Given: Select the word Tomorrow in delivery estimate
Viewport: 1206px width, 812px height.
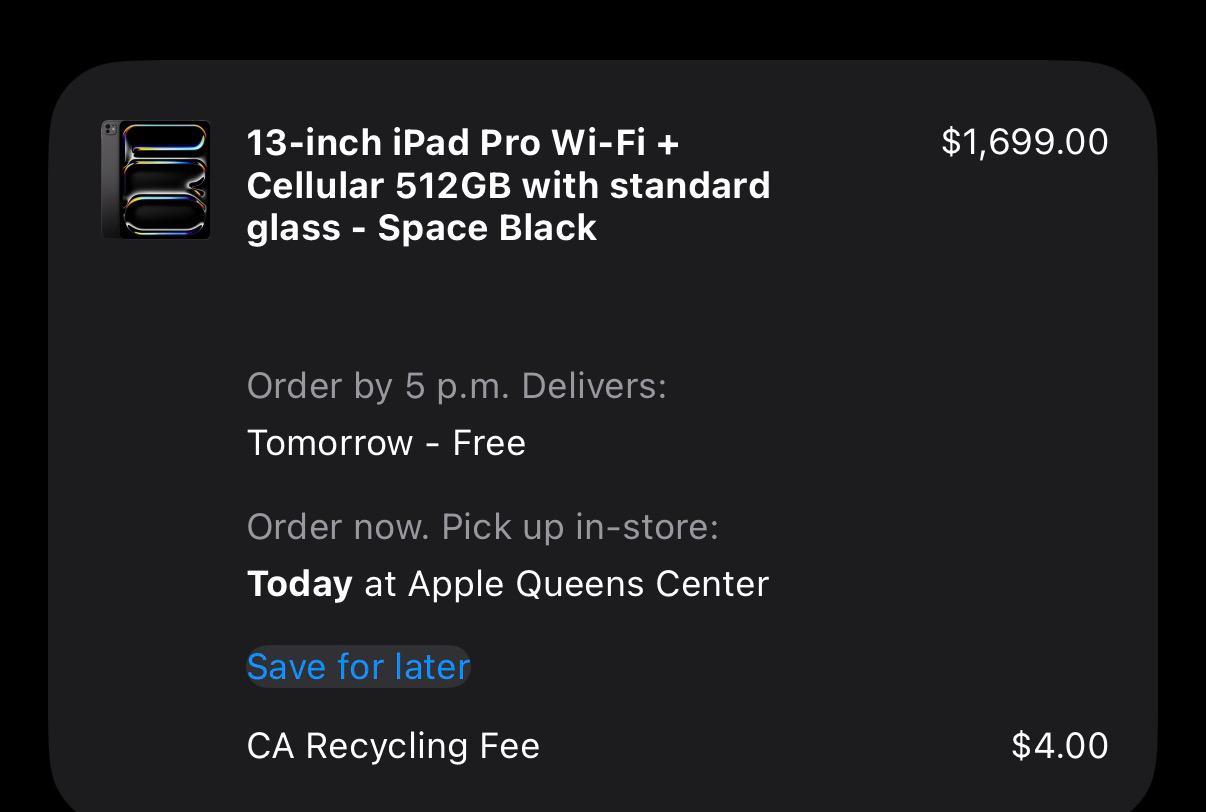Looking at the screenshot, I should (330, 443).
